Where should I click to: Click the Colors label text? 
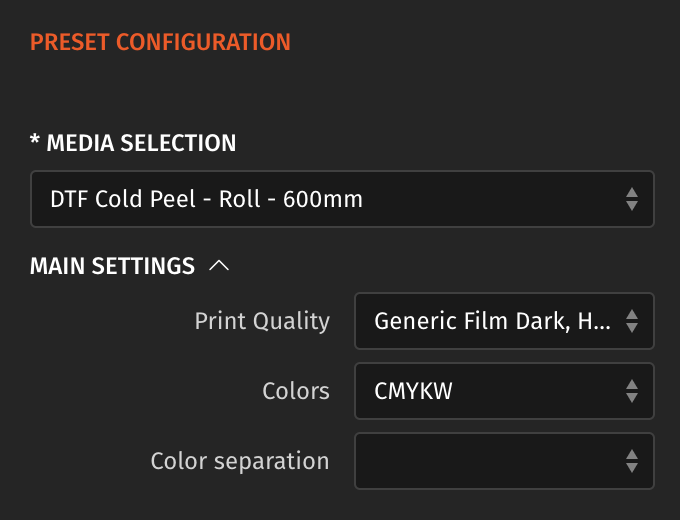pos(296,391)
